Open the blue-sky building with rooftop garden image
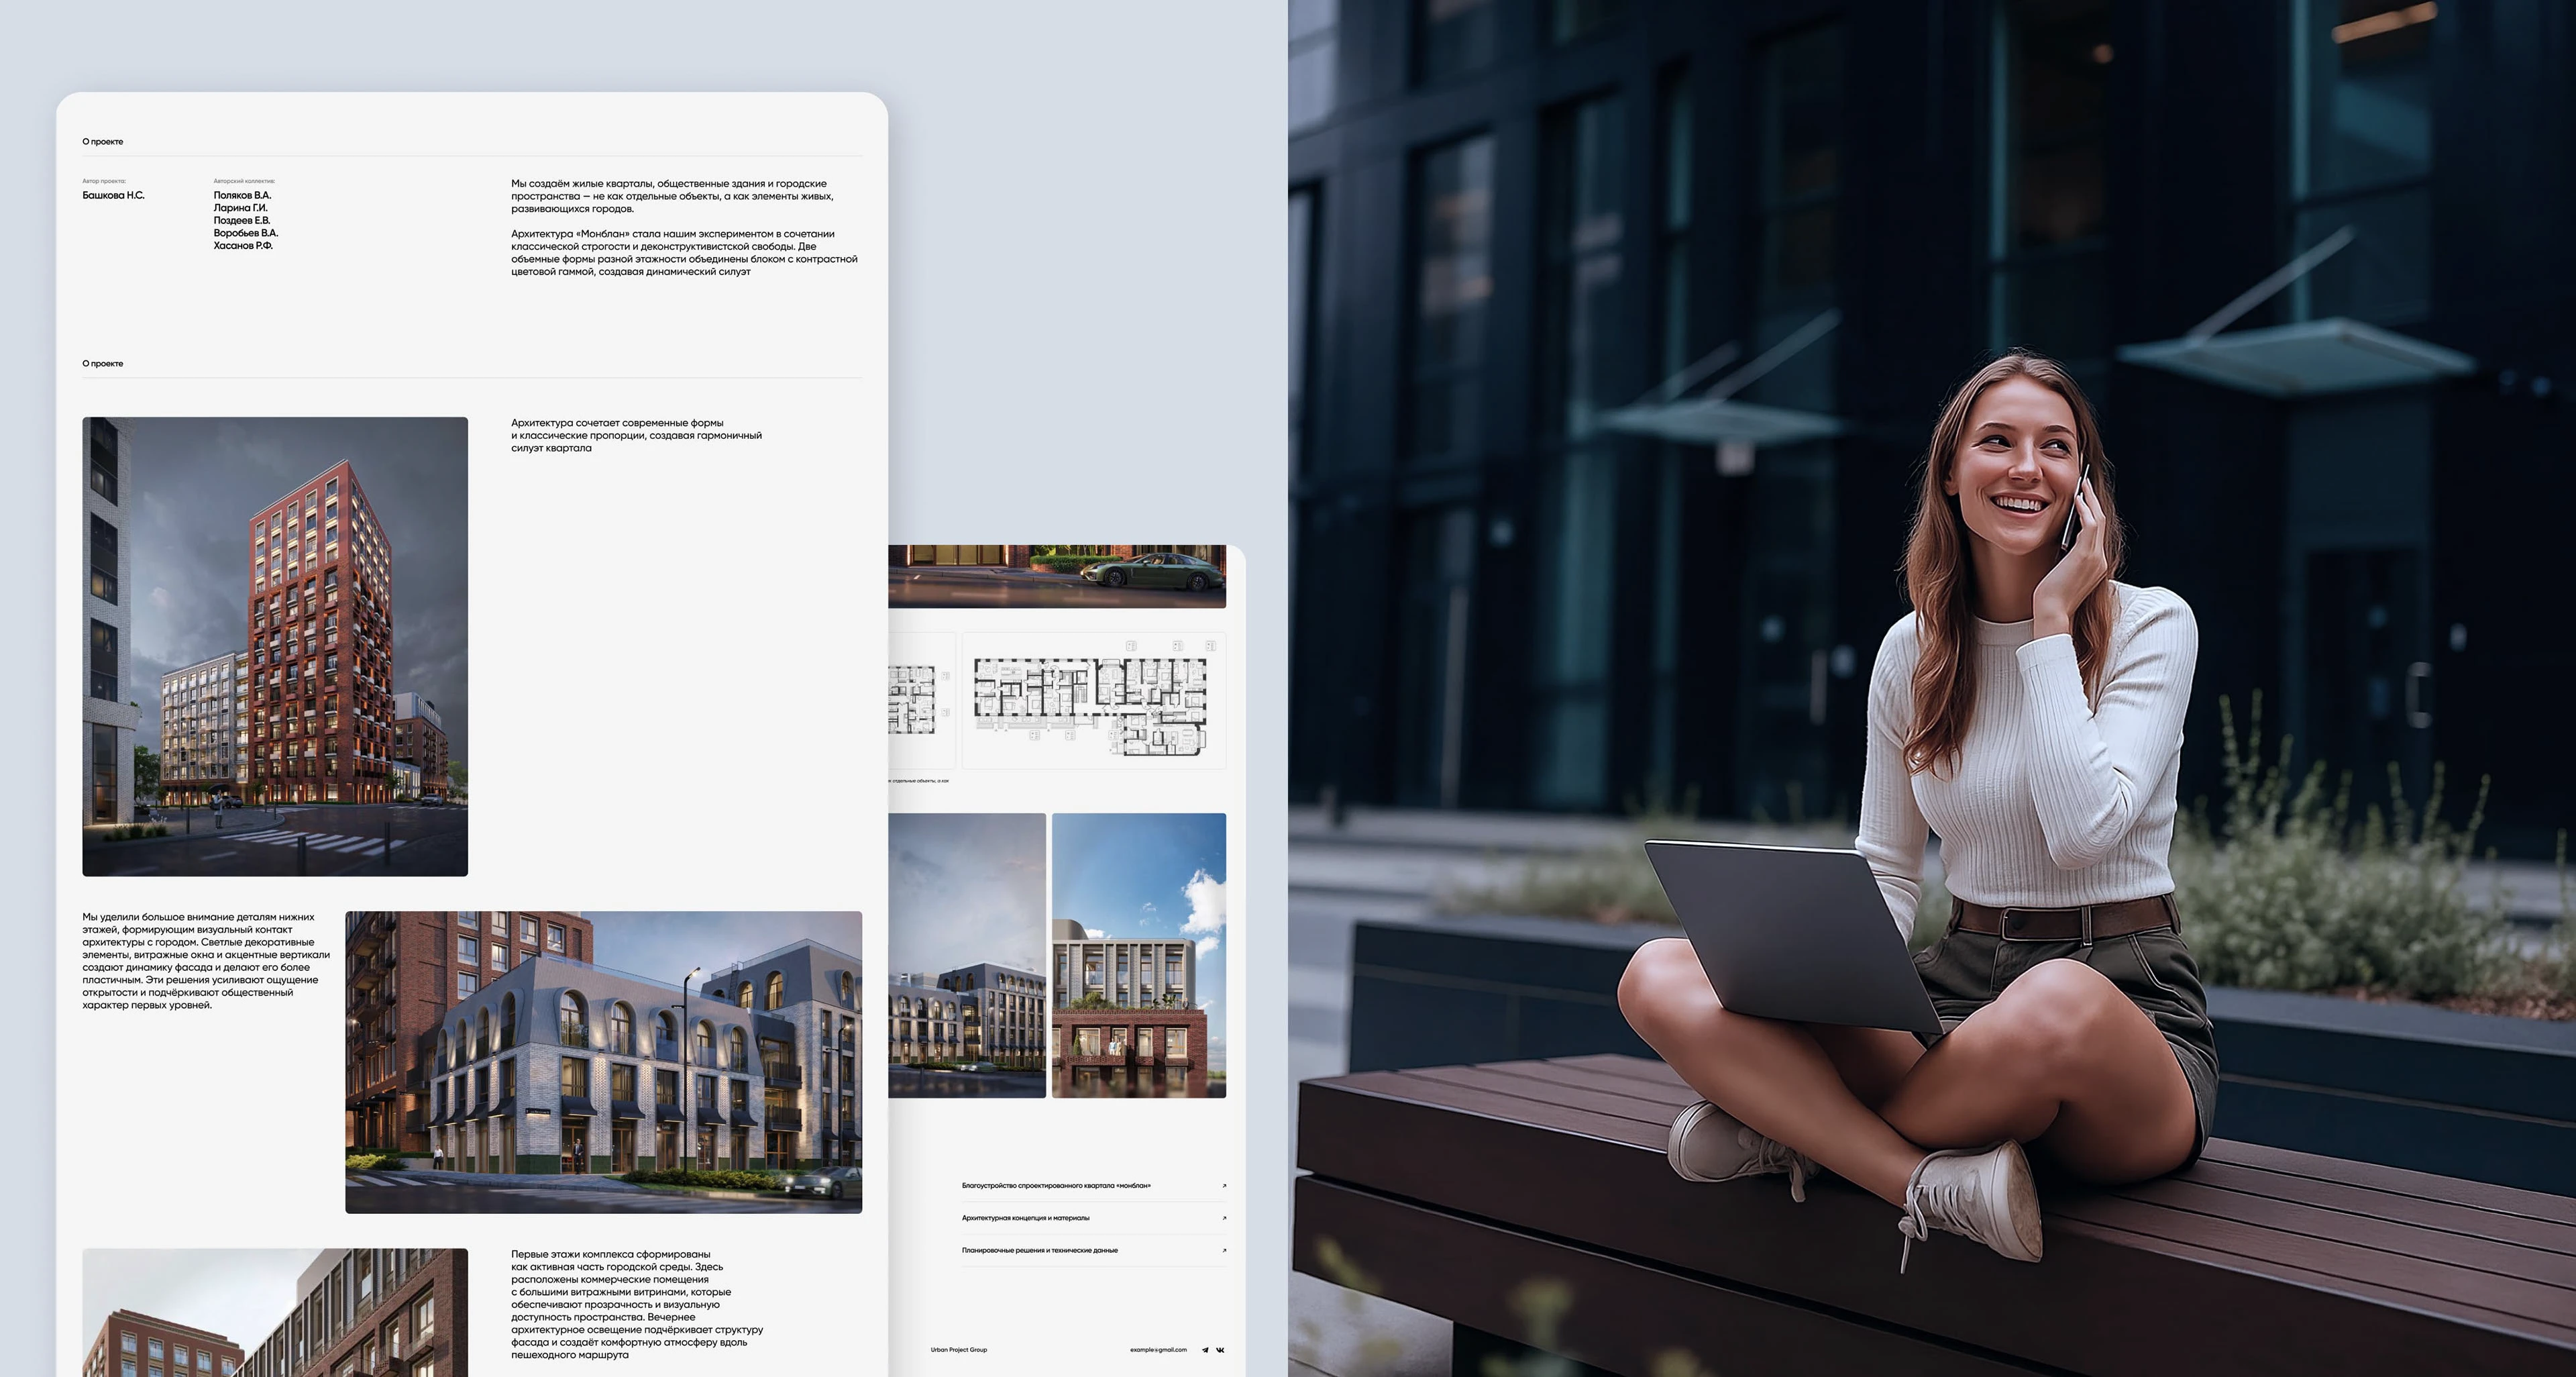 1138,955
